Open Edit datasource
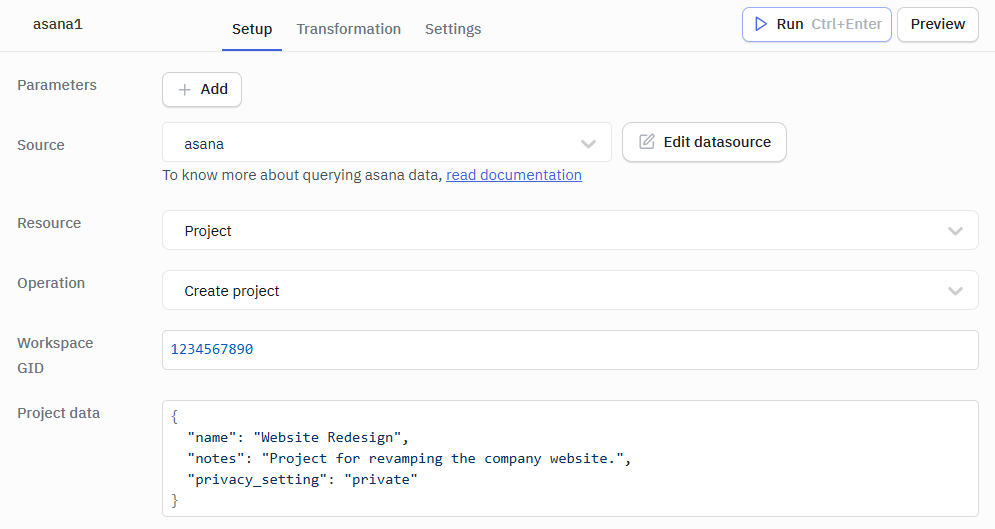The image size is (995, 529). [x=704, y=142]
